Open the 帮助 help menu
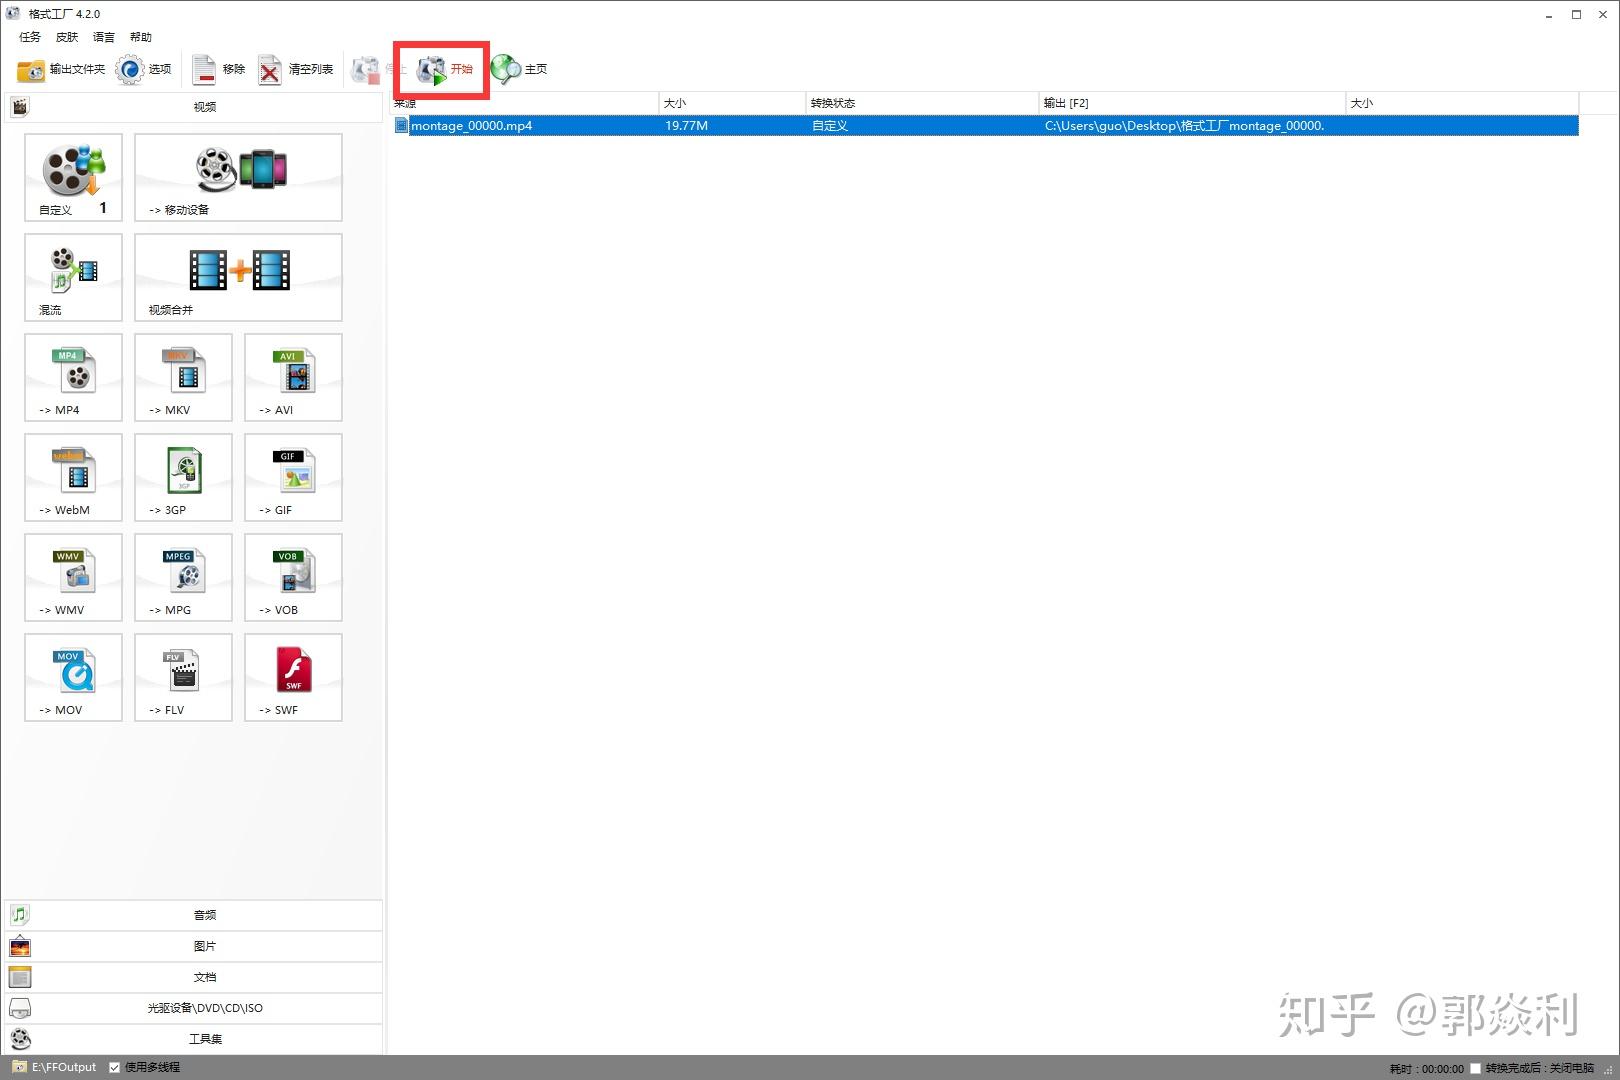1620x1080 pixels. (141, 37)
